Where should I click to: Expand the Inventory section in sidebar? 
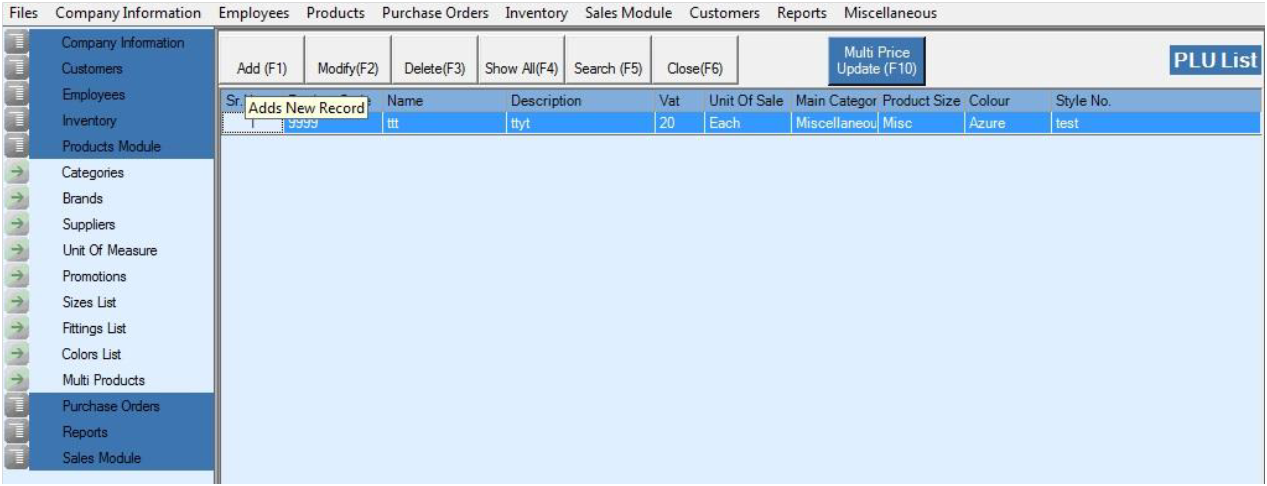tap(89, 121)
